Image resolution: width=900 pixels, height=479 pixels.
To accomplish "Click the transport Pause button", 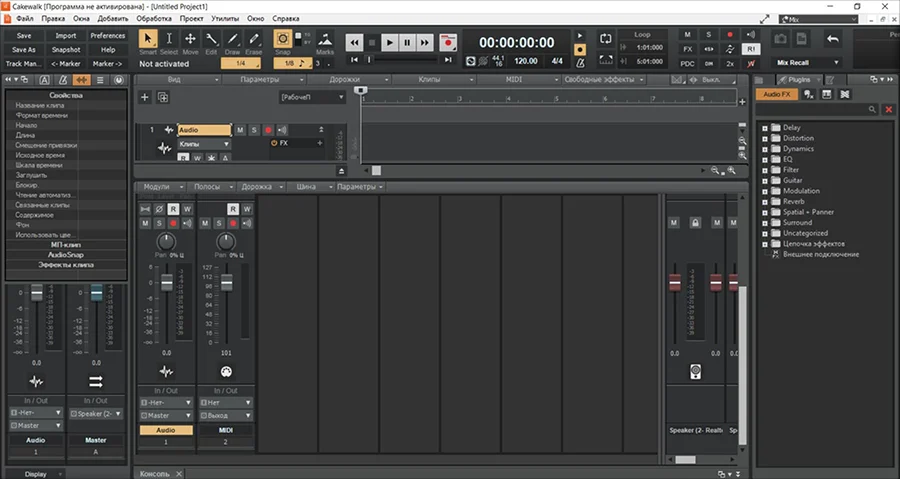I will coord(407,42).
